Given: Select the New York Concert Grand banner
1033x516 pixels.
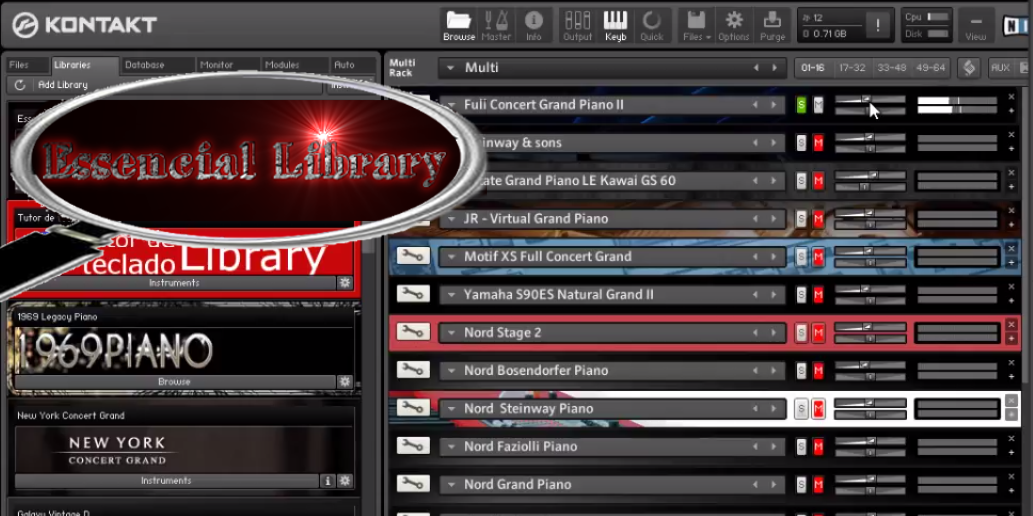Looking at the screenshot, I should click(x=184, y=448).
